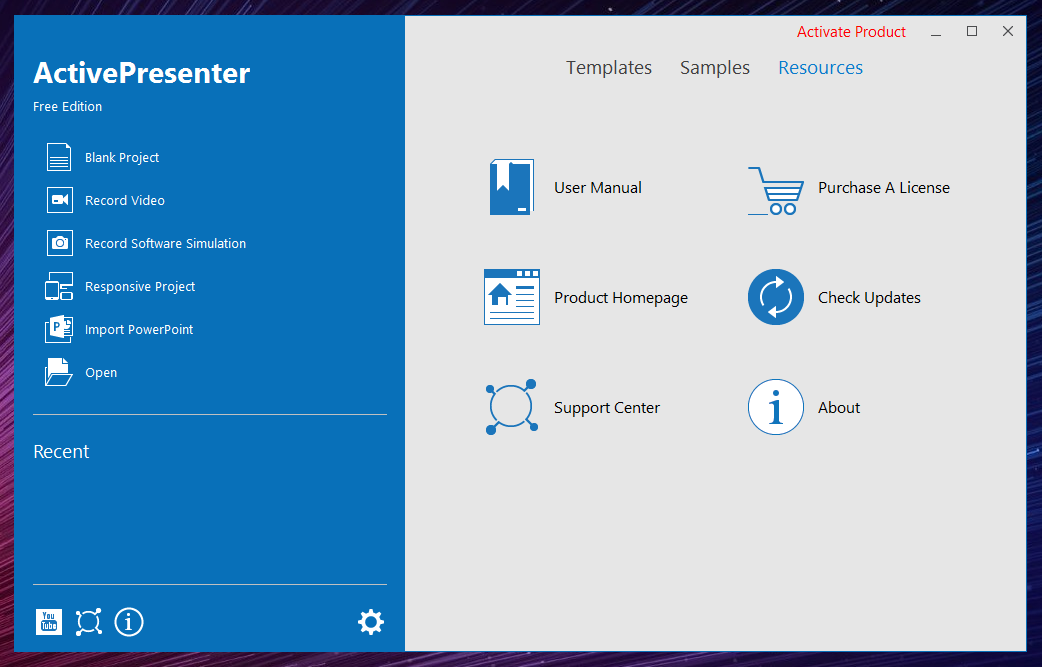Click the Blank Project label
Image resolution: width=1042 pixels, height=667 pixels.
click(x=122, y=157)
